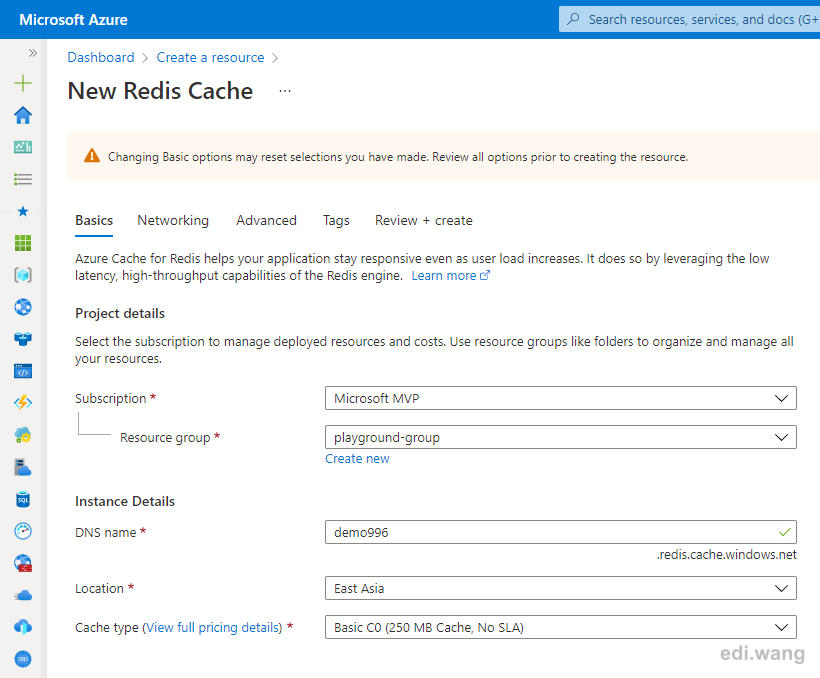Screen dimensions: 820x678
Task: Open the server with cloud sidebar icon
Action: 23,467
